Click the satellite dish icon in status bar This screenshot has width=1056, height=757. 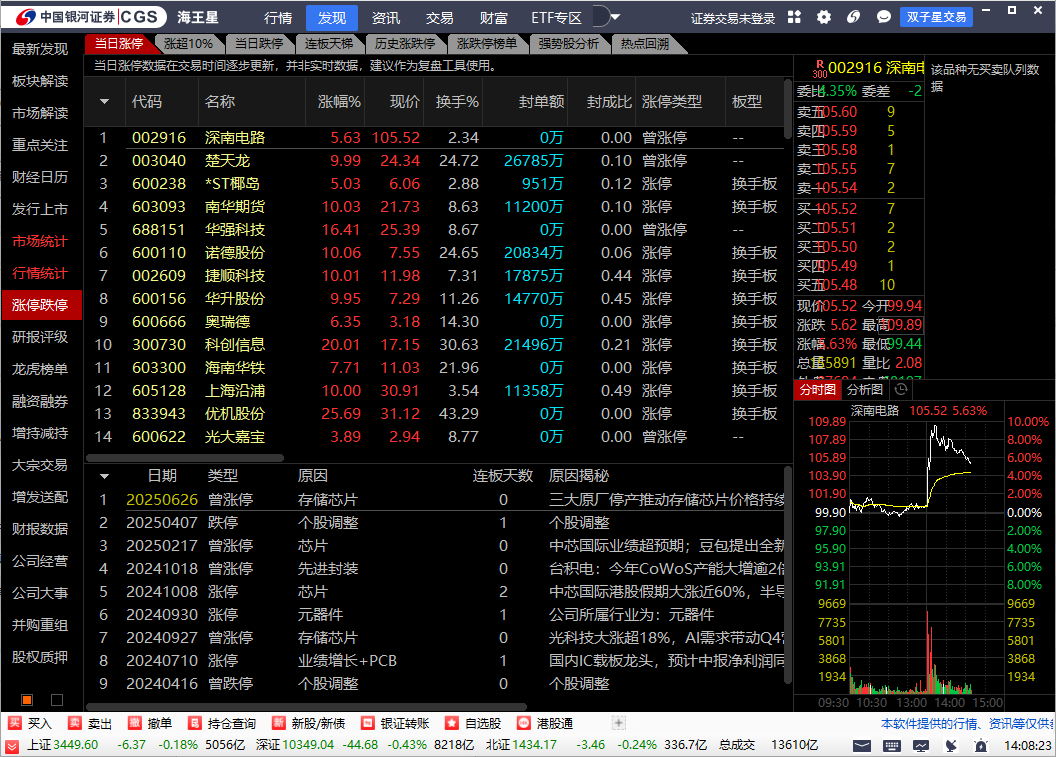[951, 746]
